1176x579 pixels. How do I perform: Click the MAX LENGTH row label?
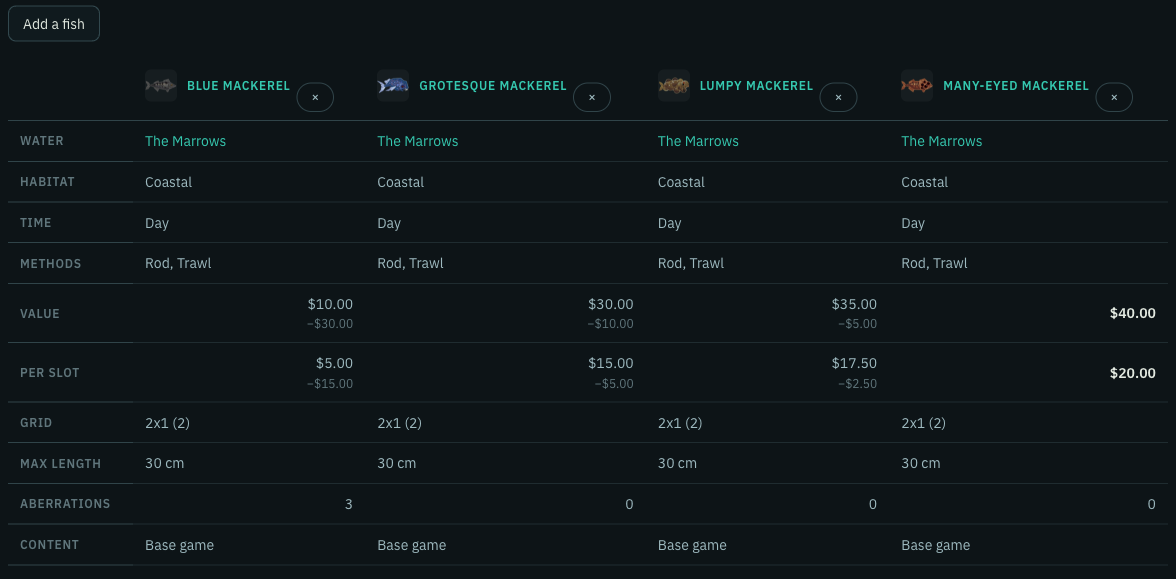[61, 464]
